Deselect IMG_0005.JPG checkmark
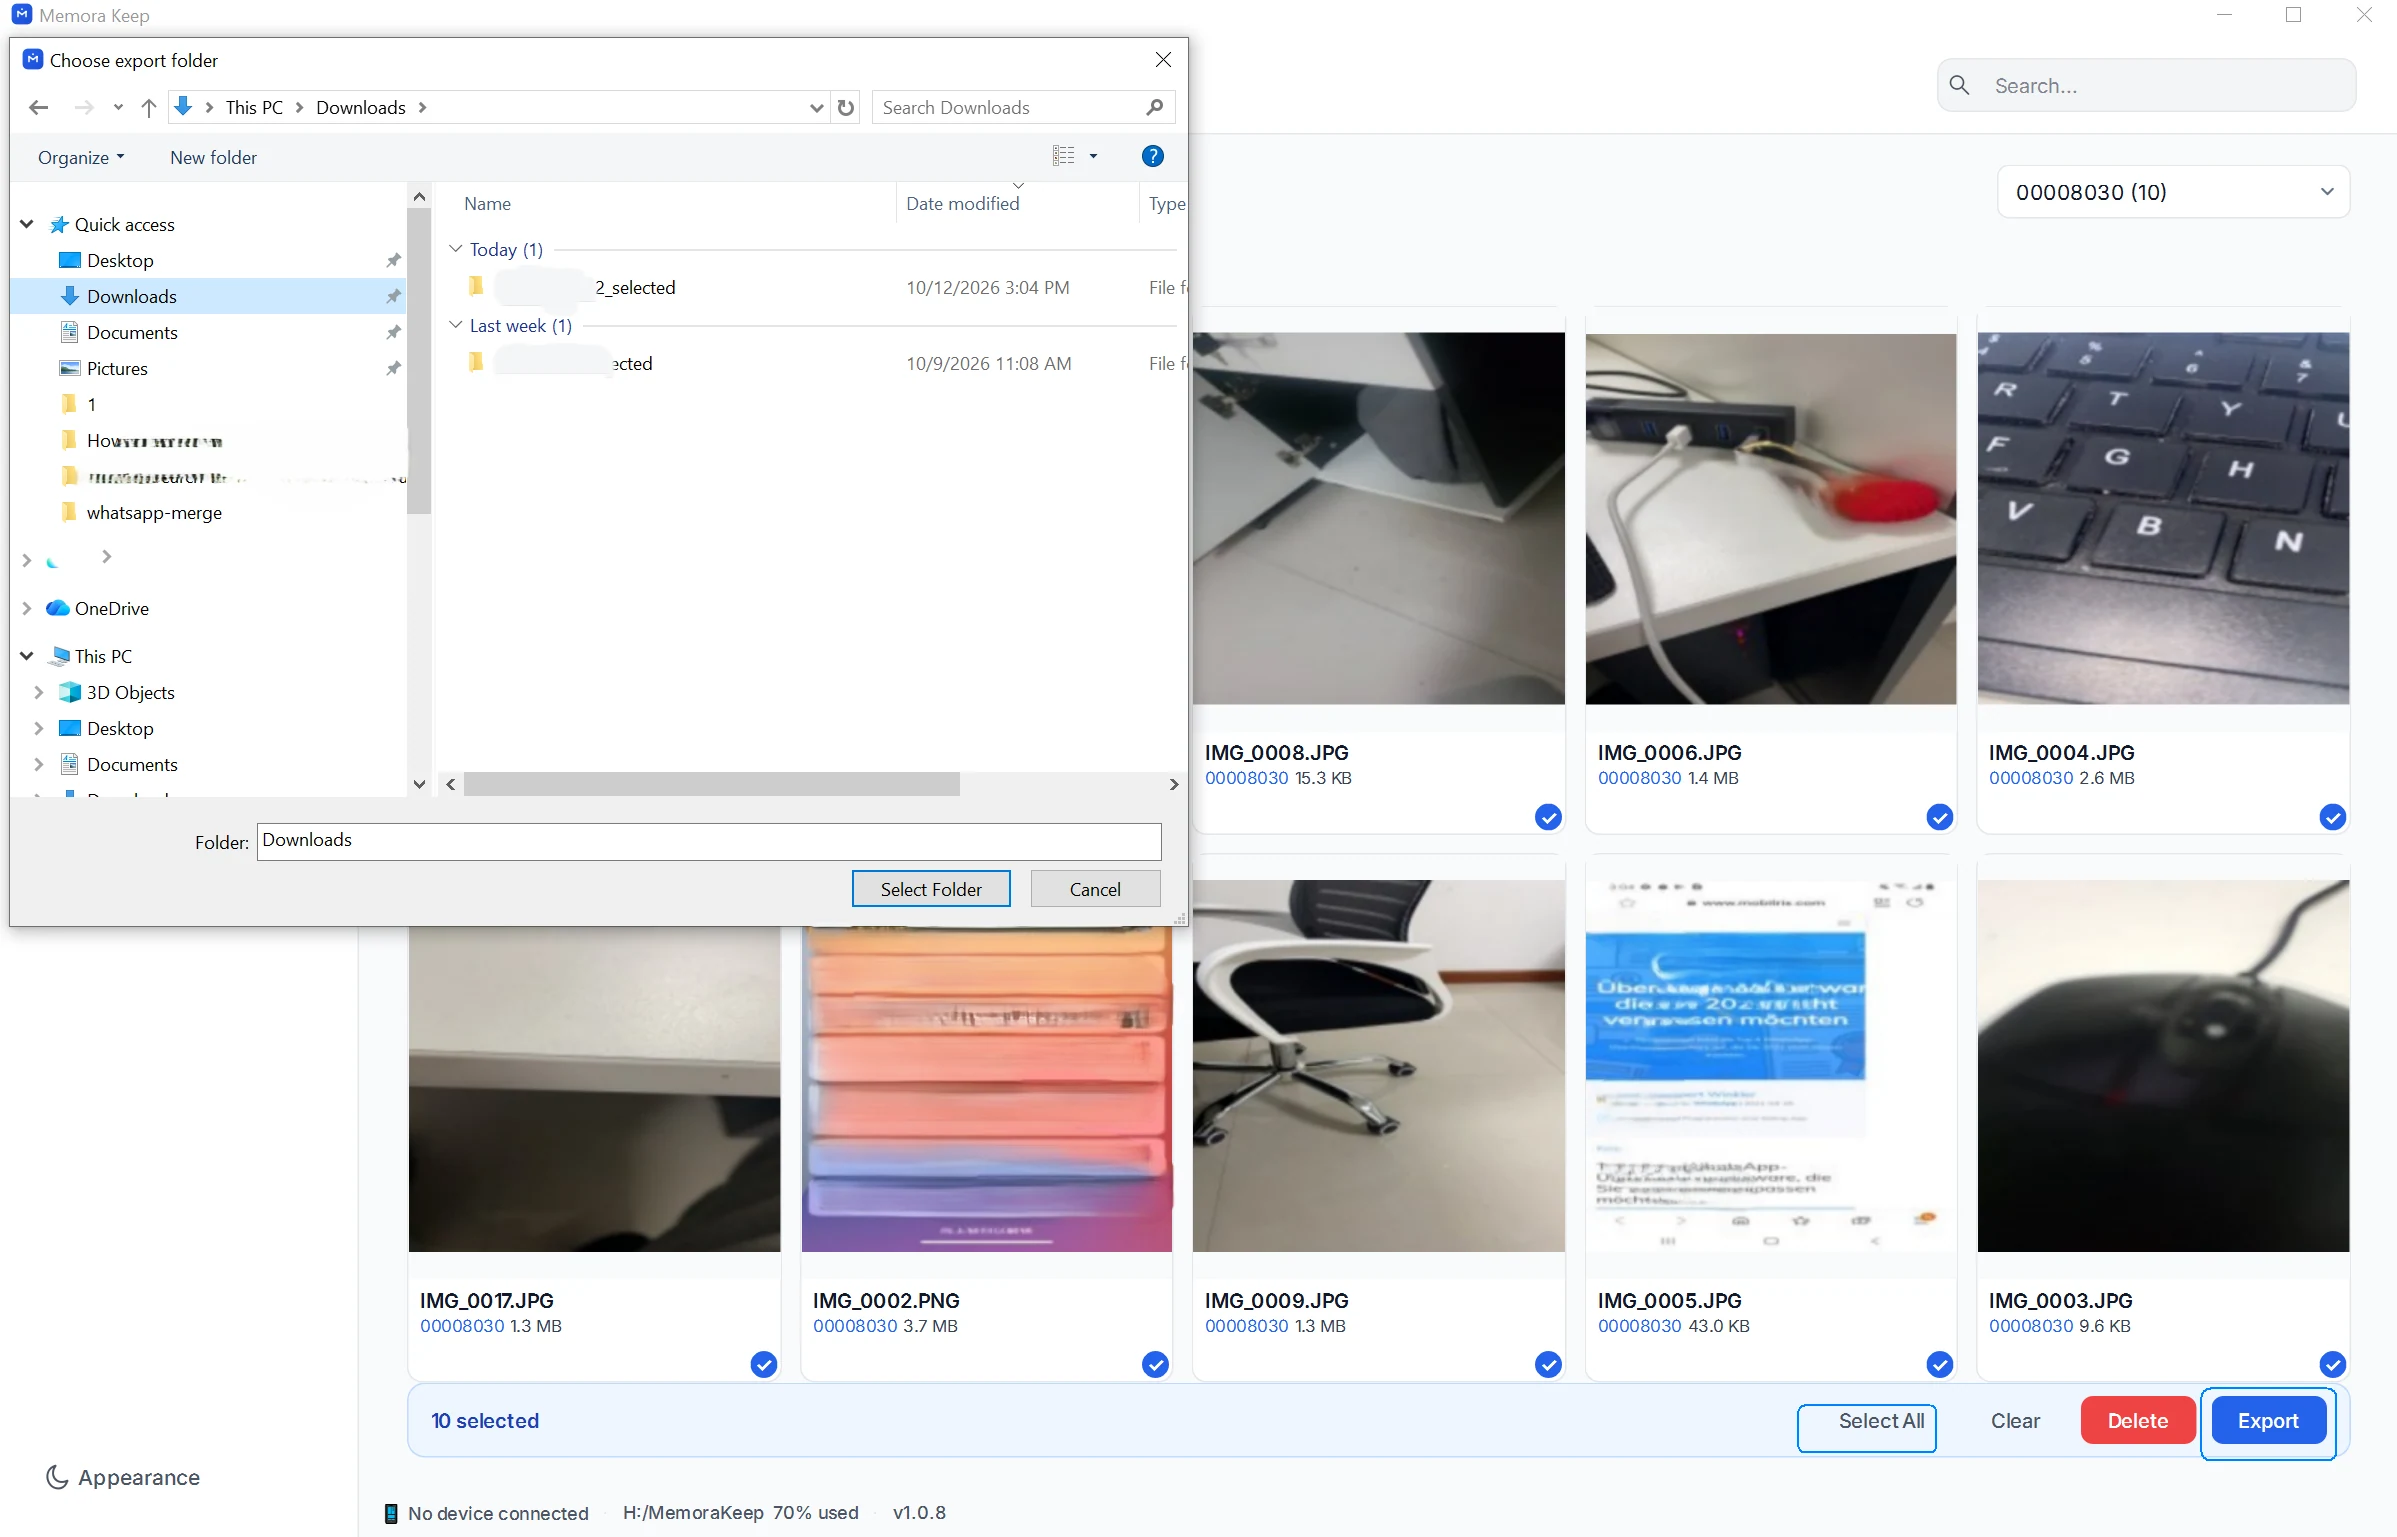The height and width of the screenshot is (1537, 2397). [x=1940, y=1364]
